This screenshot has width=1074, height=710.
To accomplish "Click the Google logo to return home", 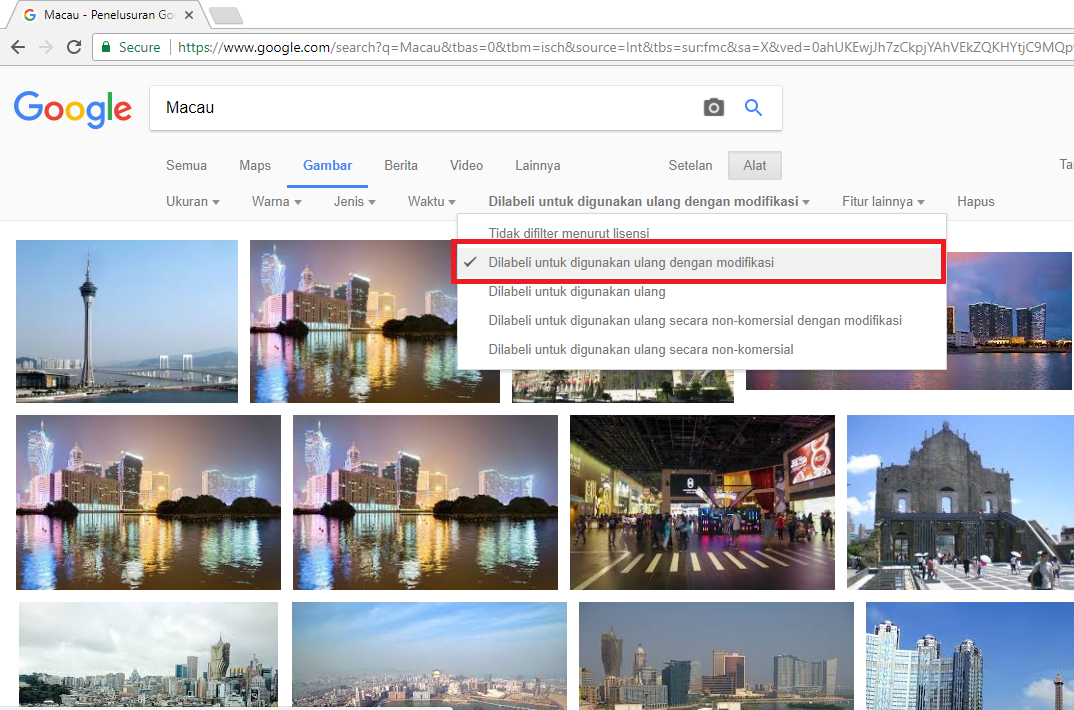I will (x=72, y=110).
